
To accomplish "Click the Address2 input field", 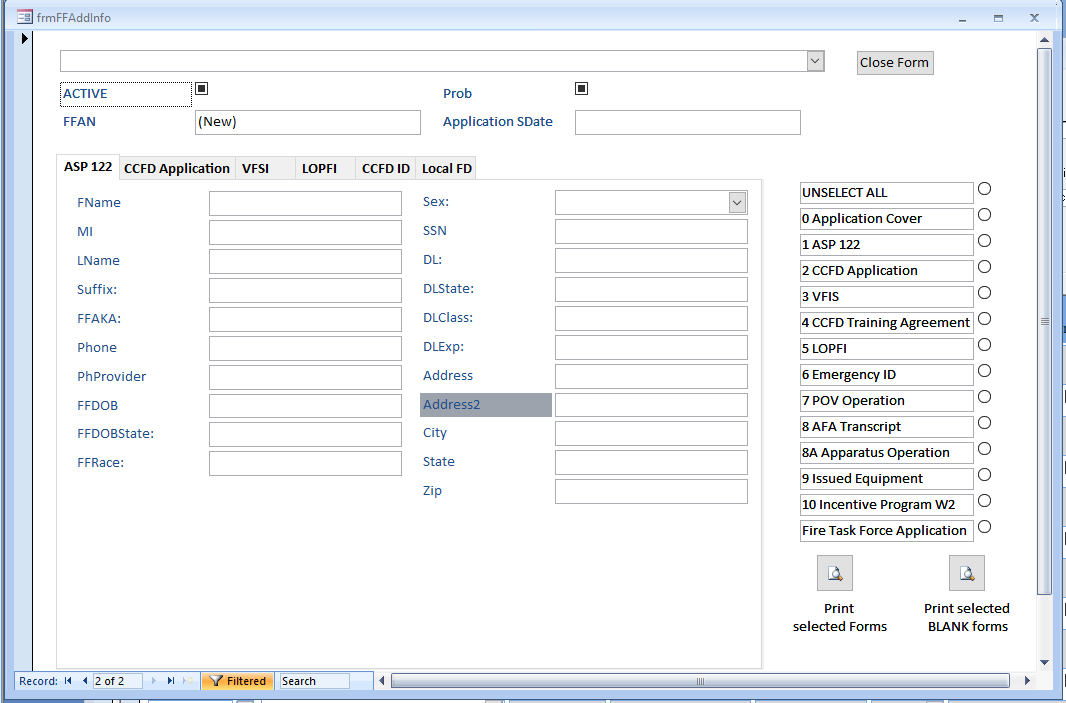I will [651, 405].
